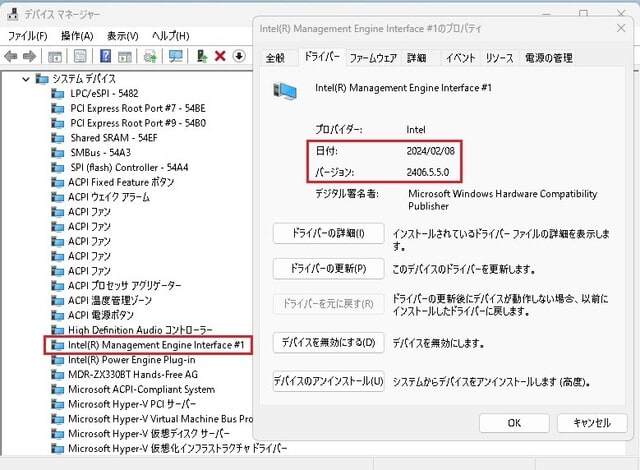Screen dimensions: 640x470
Task: Select ACPI Fixed Feature ボタン
Action: (x=121, y=182)
